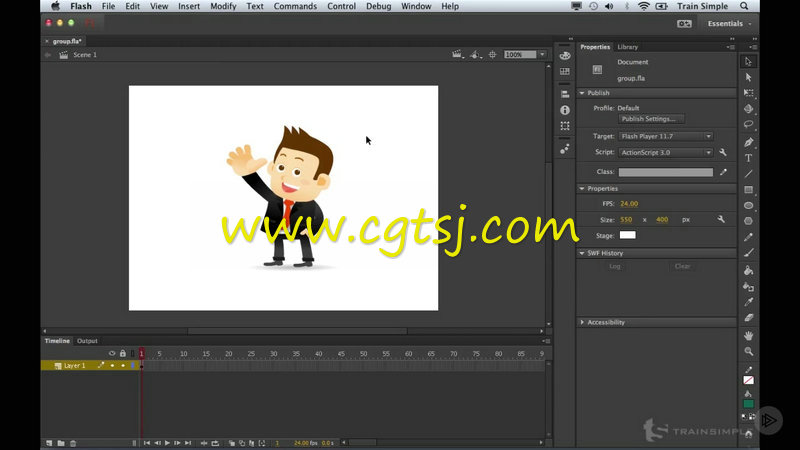
Task: Step forward one frame
Action: (177, 443)
